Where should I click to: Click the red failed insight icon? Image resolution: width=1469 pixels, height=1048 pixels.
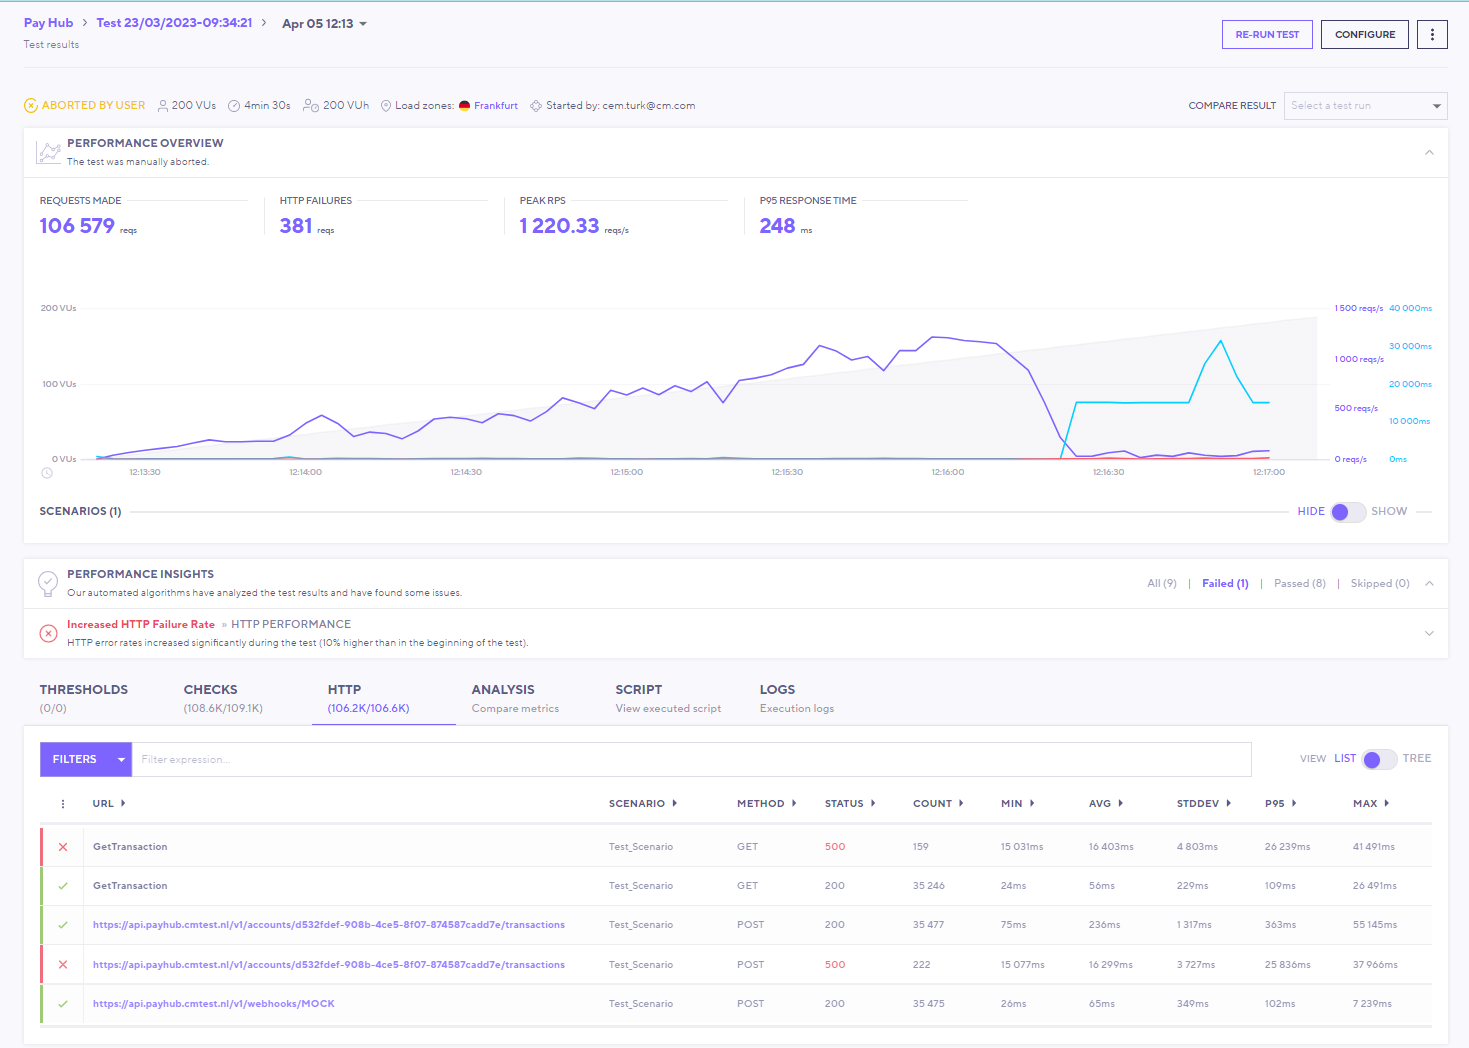point(48,633)
